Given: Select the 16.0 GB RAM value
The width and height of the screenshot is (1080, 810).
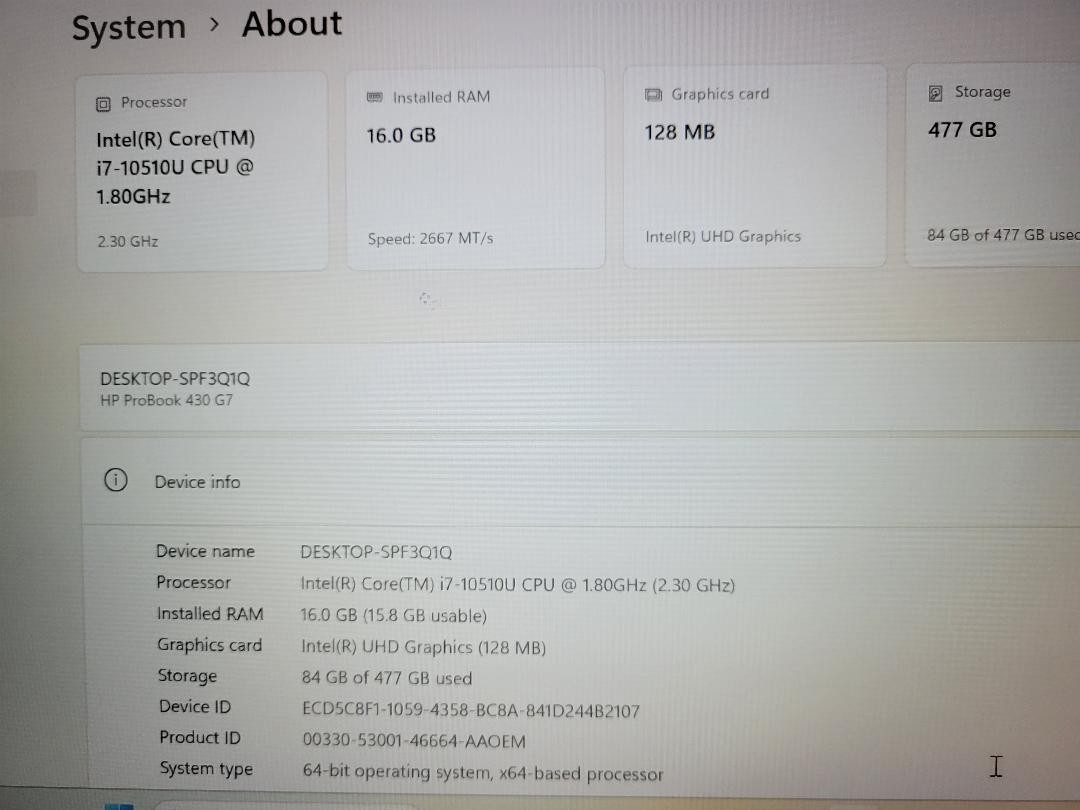Looking at the screenshot, I should tap(401, 135).
